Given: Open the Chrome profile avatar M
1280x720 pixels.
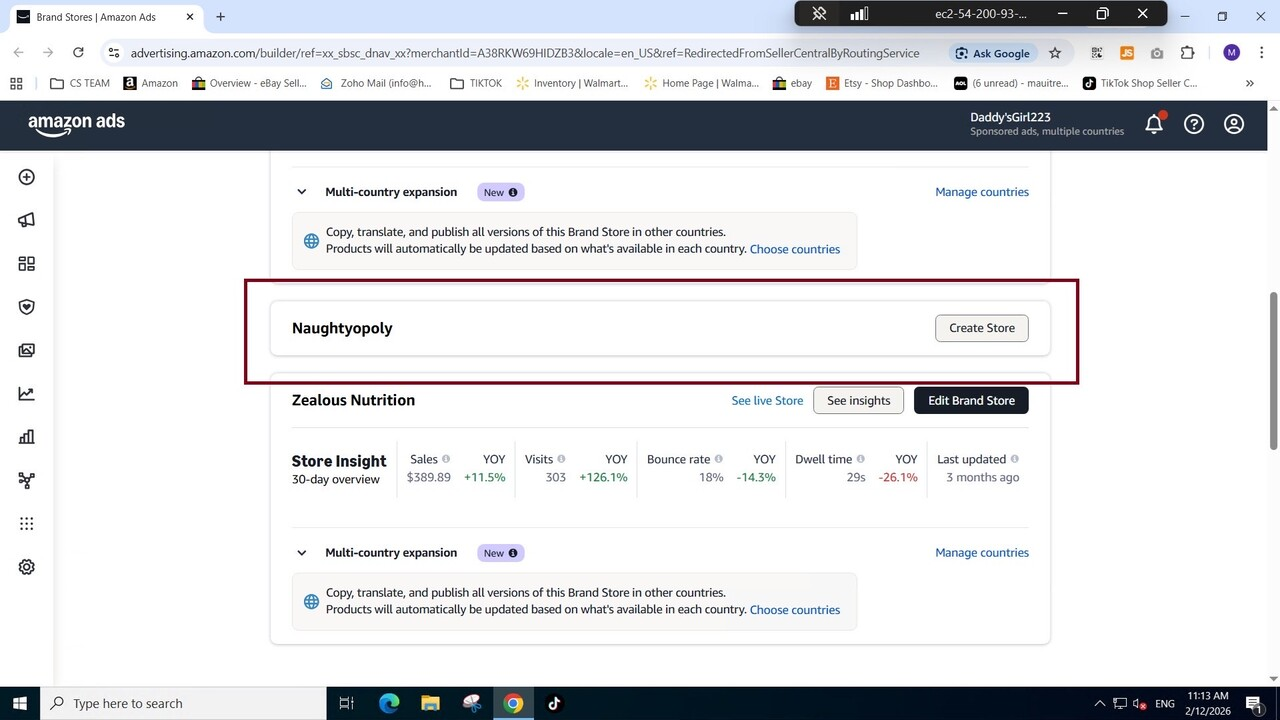Looking at the screenshot, I should point(1231,53).
